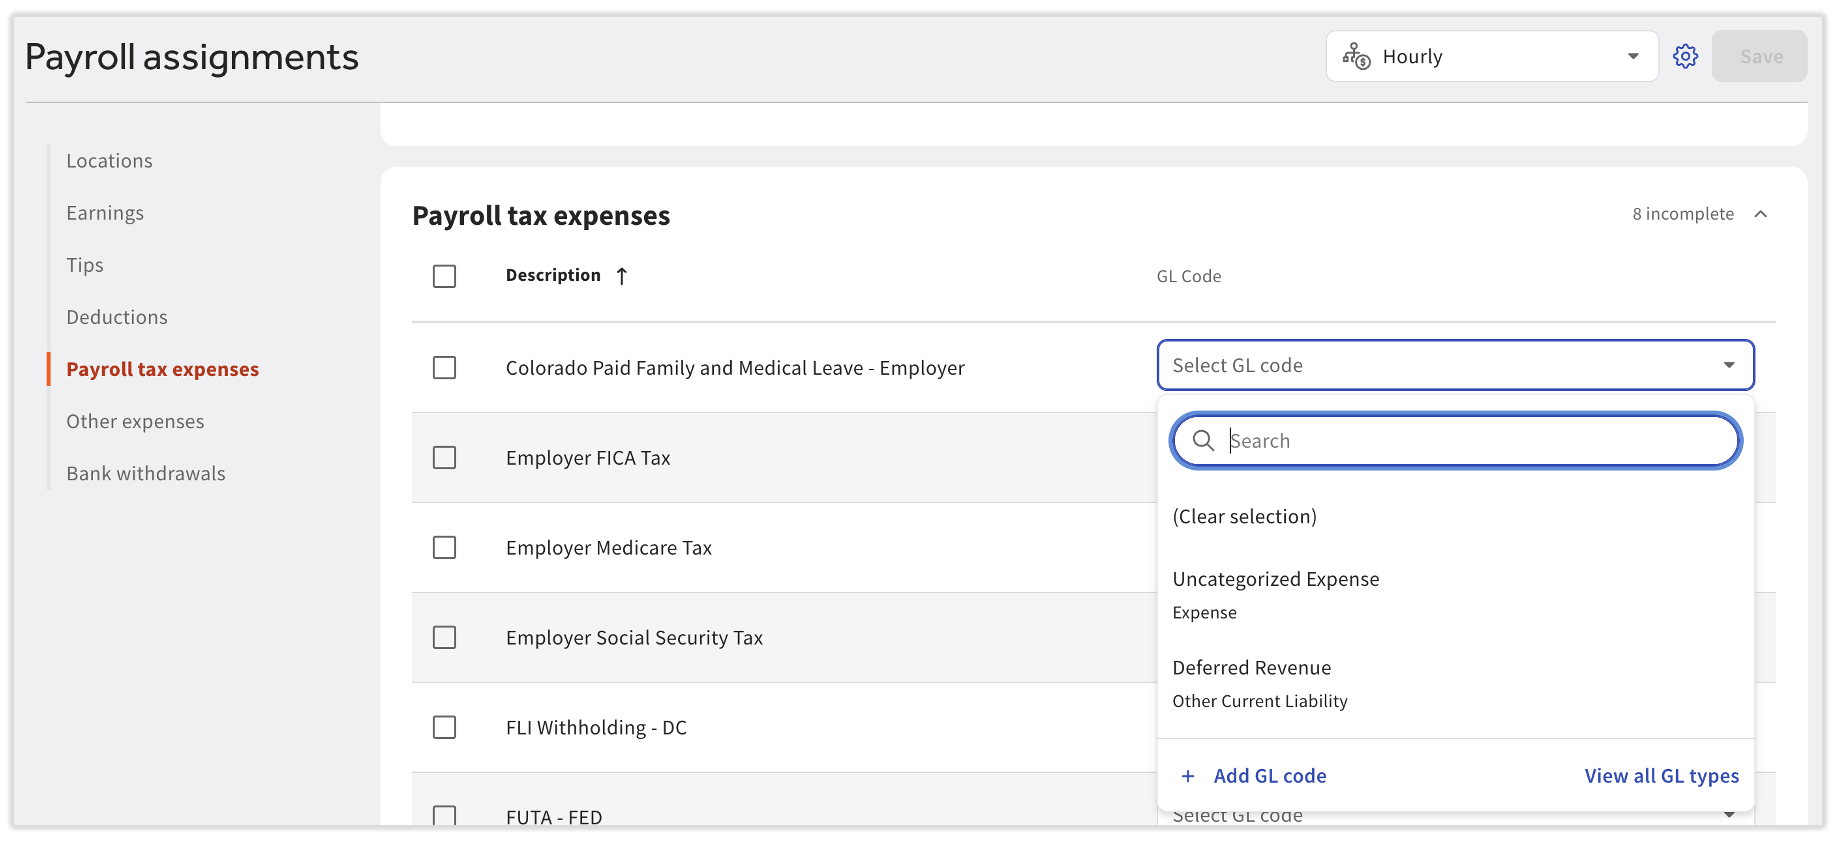This screenshot has height=842, width=1838.
Task: Go to the Earnings section
Action: pyautogui.click(x=105, y=213)
